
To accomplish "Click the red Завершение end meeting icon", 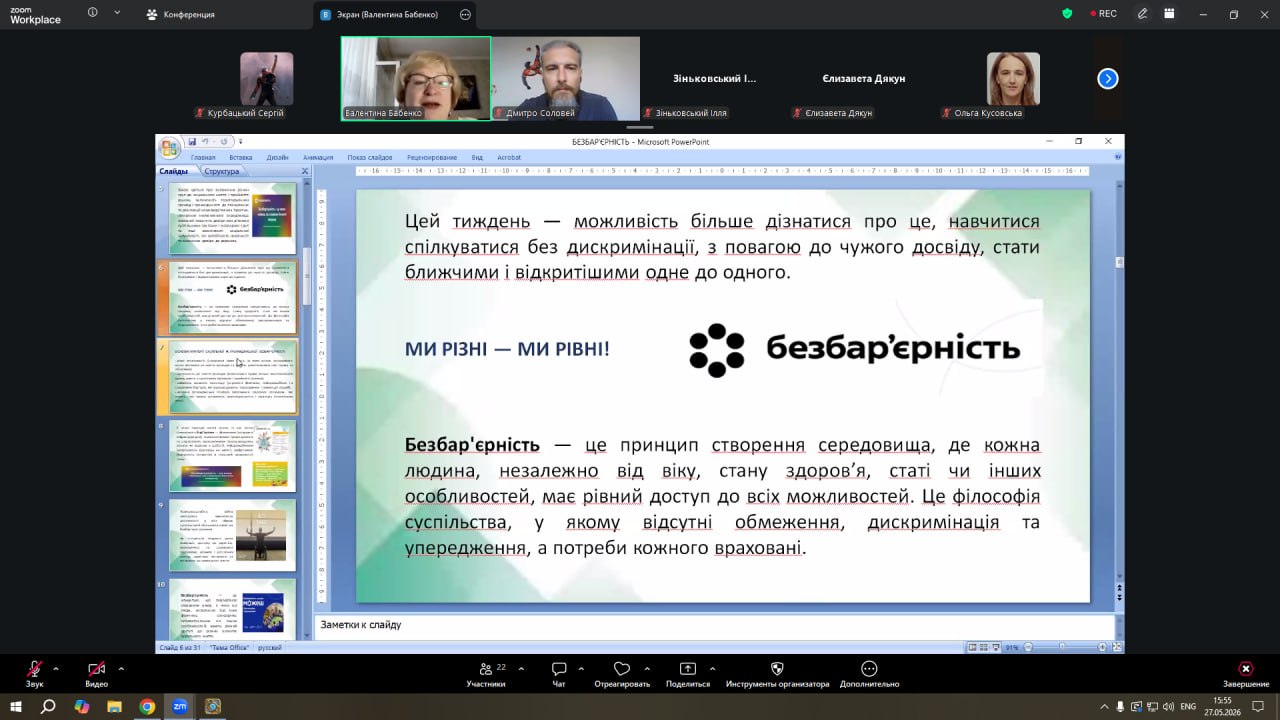I will (x=1246, y=669).
